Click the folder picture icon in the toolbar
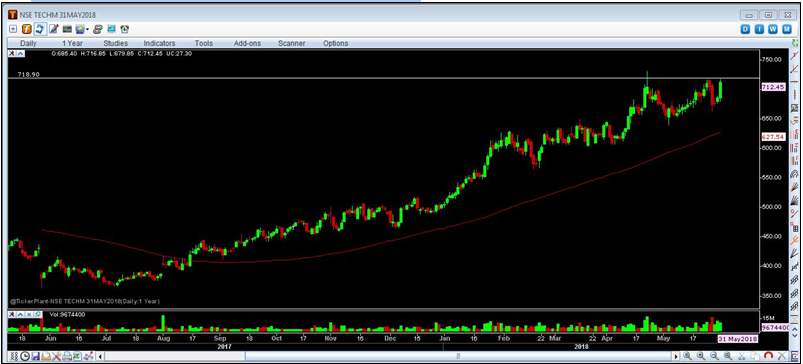 coord(80,30)
